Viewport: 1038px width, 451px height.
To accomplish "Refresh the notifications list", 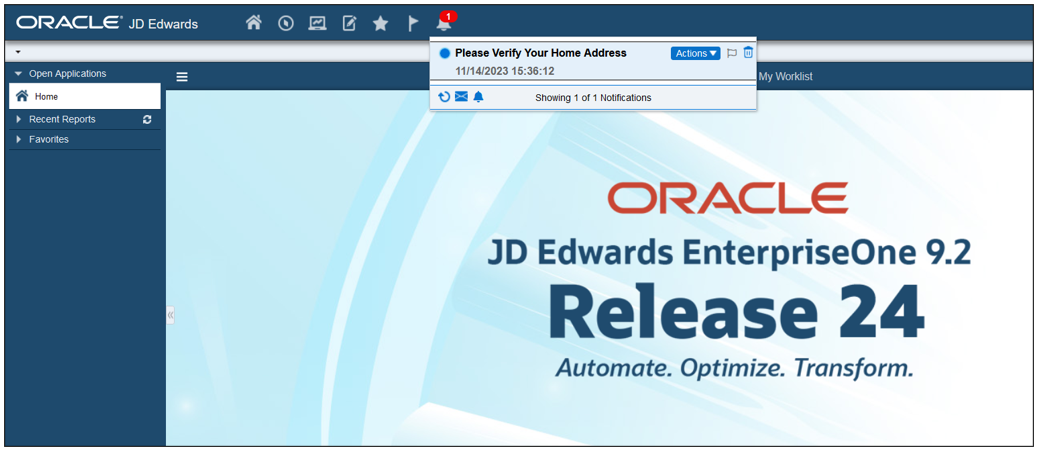I will [444, 97].
